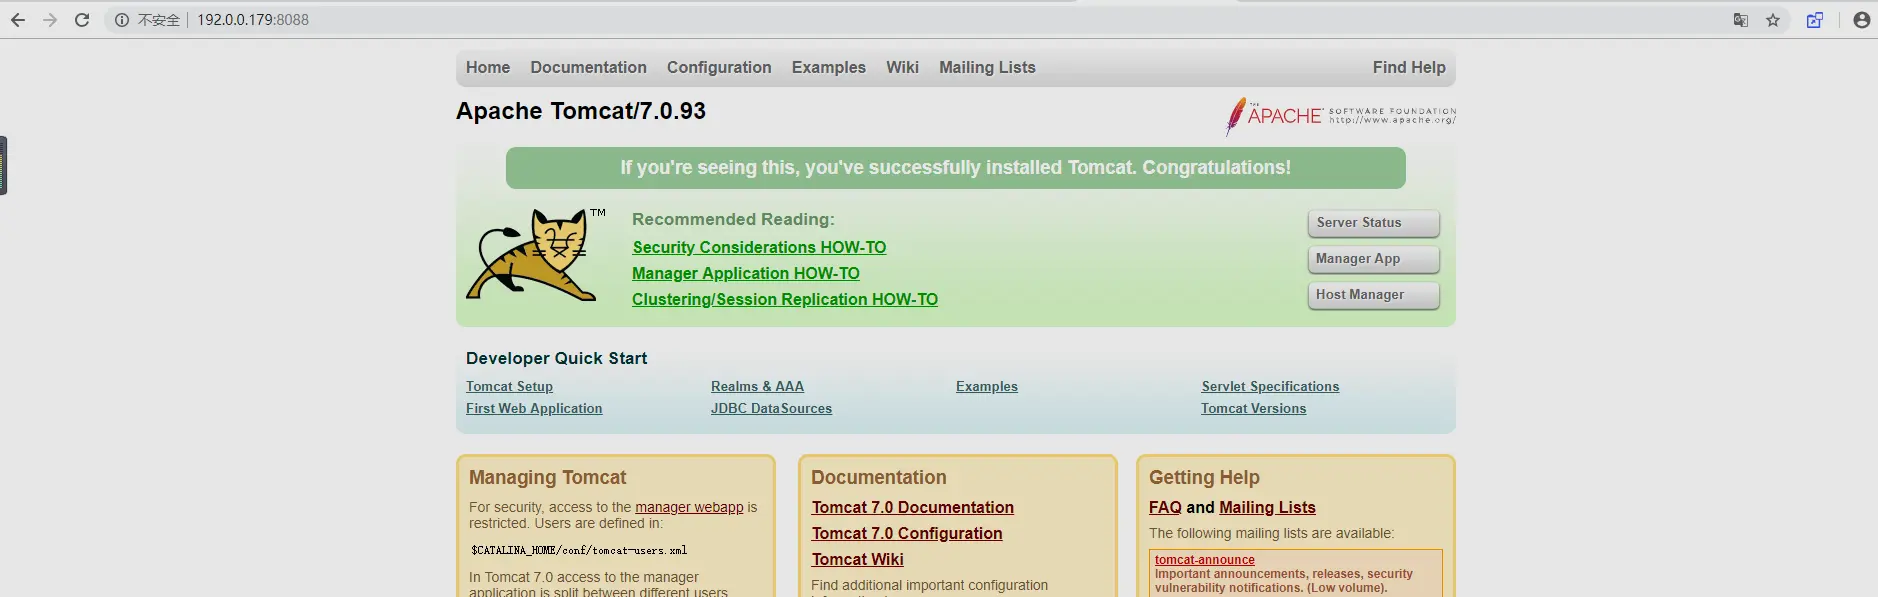Click the translate page icon

[1741, 20]
